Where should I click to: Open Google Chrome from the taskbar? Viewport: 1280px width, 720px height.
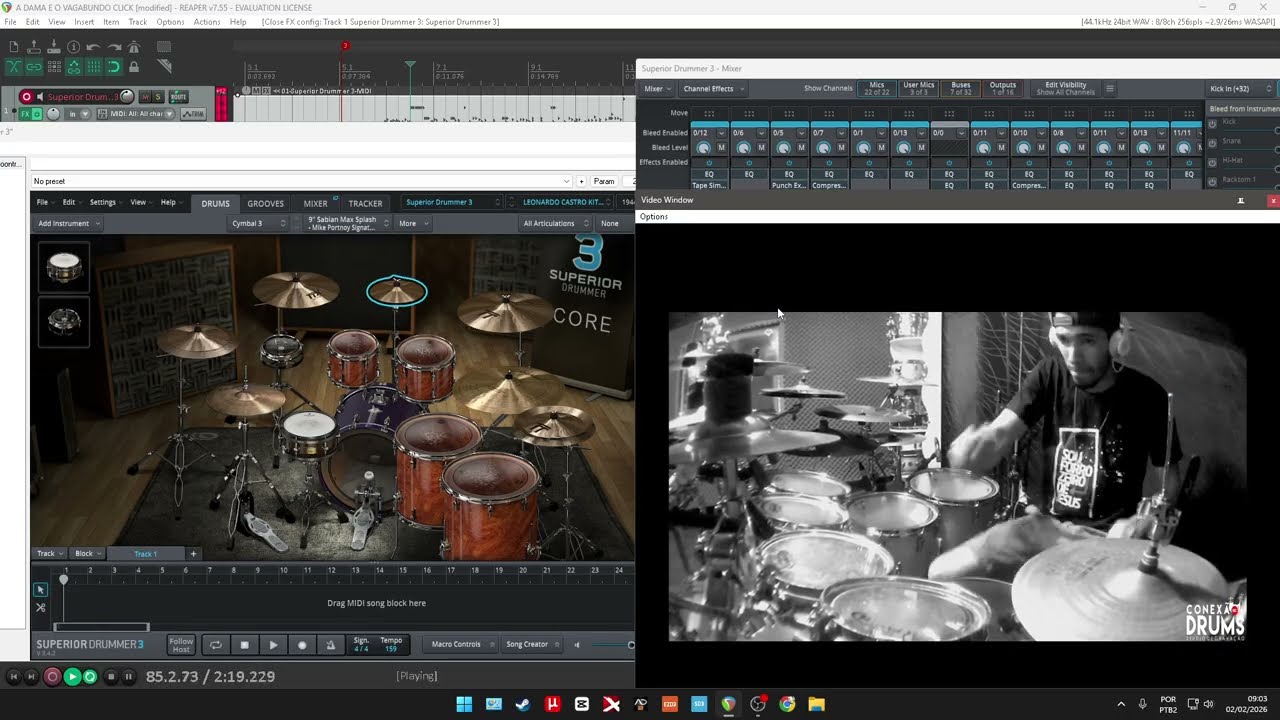point(787,704)
